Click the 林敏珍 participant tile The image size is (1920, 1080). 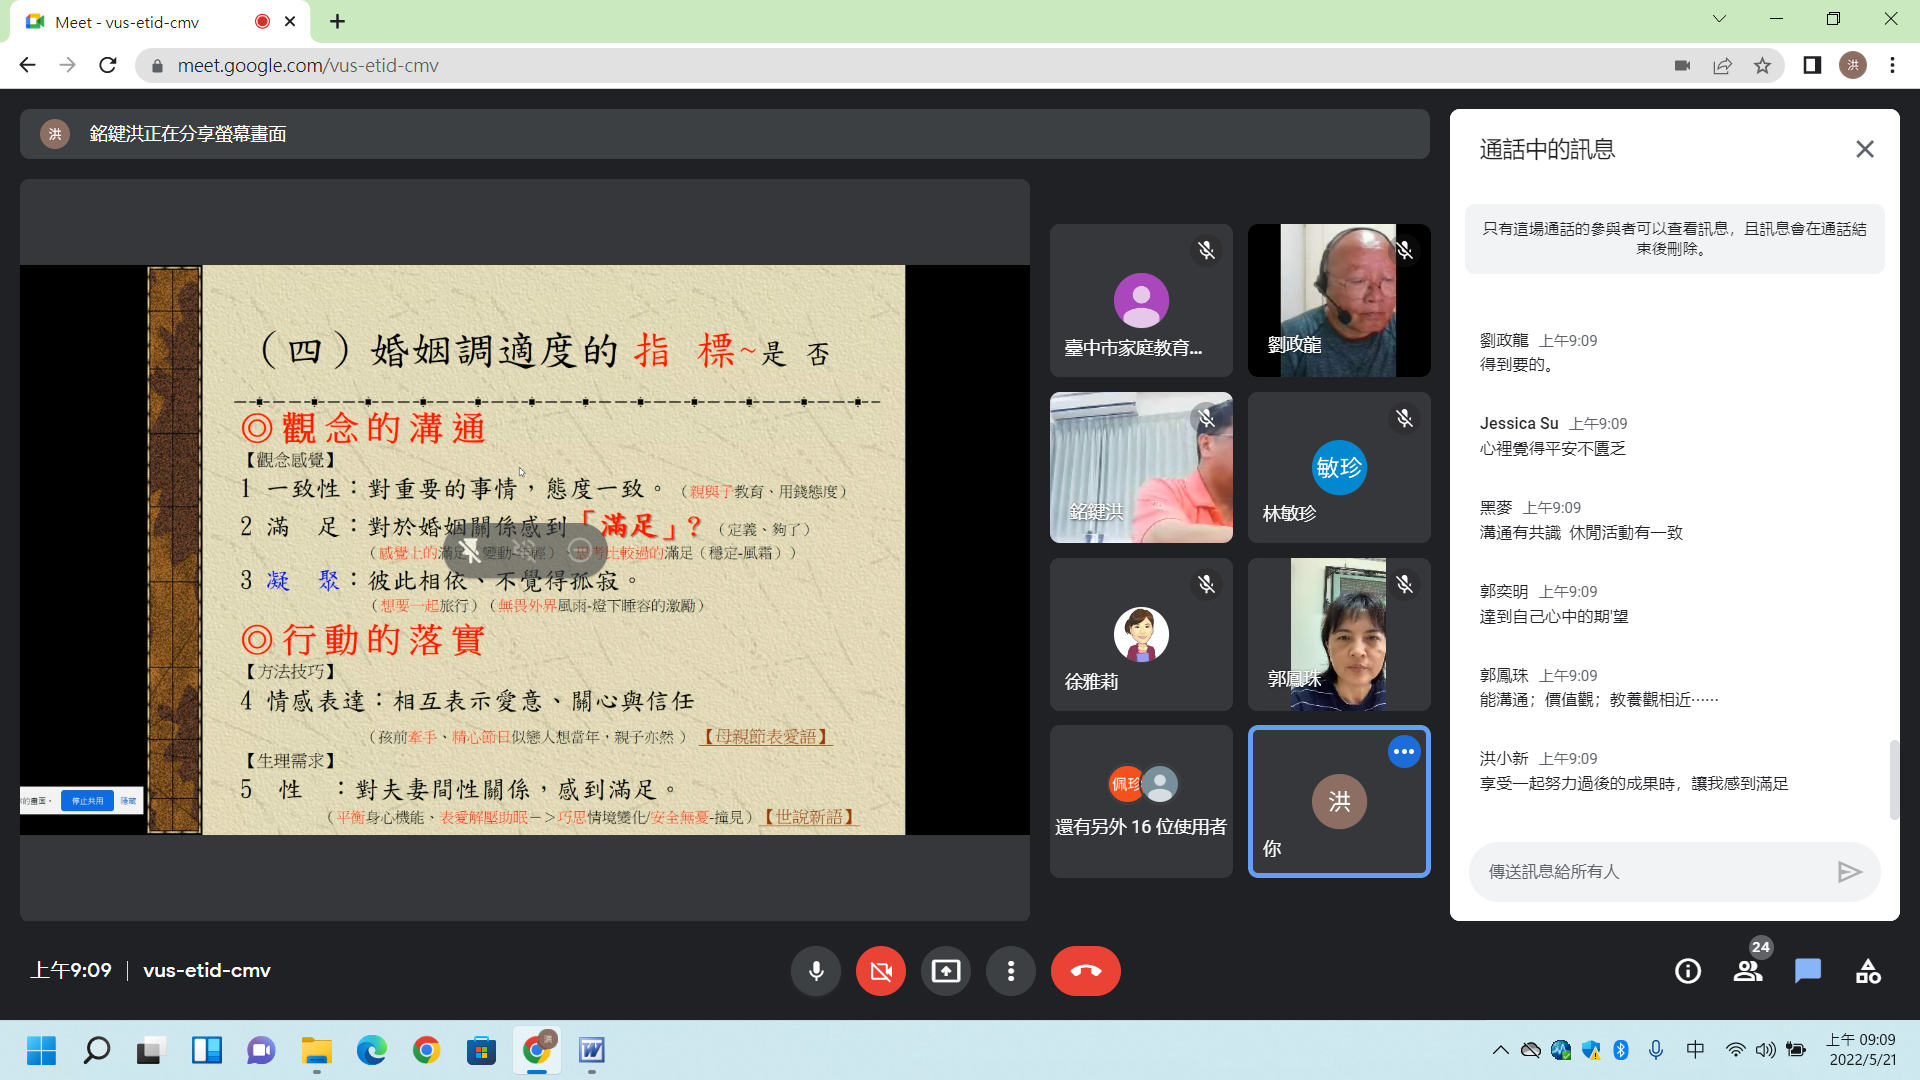tap(1339, 467)
